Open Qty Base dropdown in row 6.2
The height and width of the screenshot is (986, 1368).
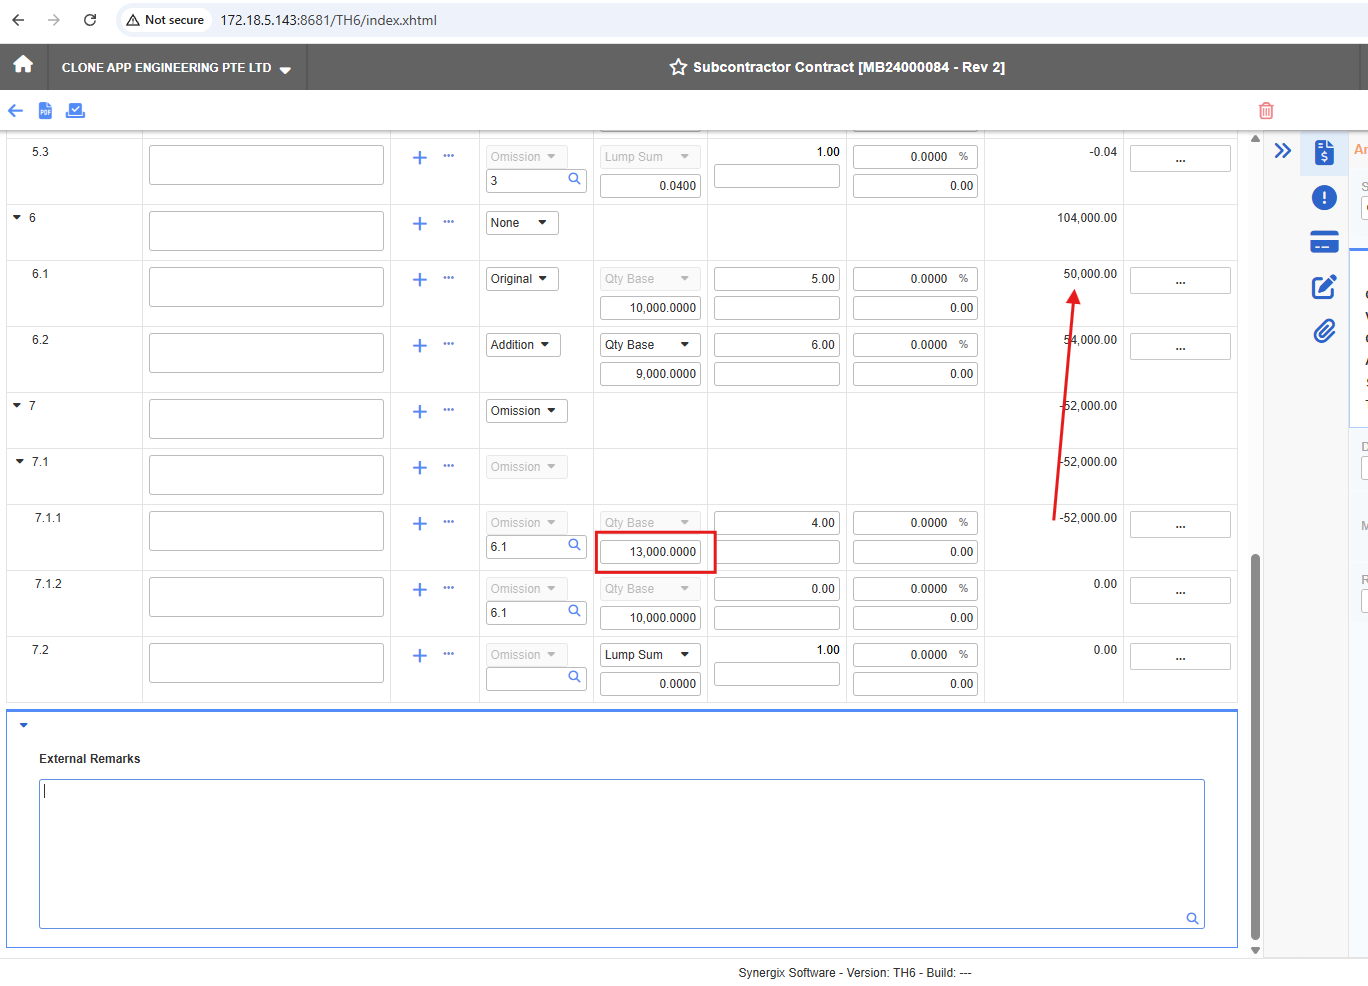650,345
